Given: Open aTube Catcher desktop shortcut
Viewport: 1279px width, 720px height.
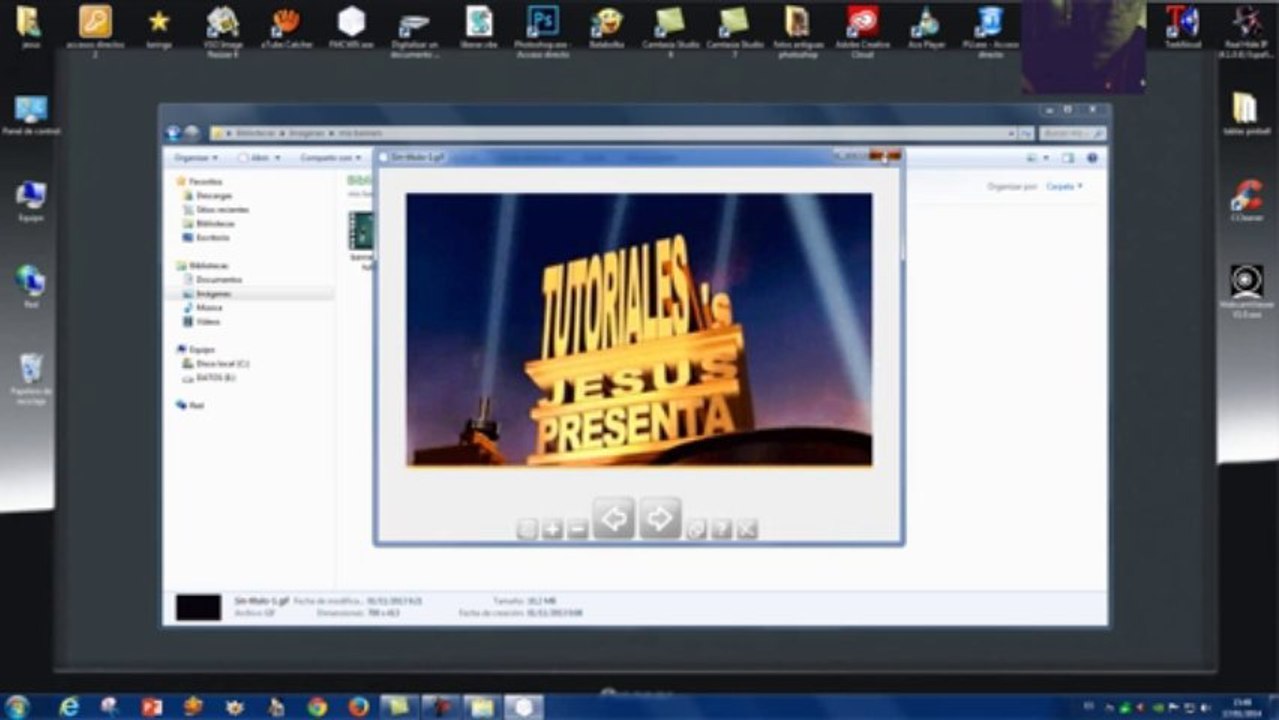Looking at the screenshot, I should (x=287, y=27).
